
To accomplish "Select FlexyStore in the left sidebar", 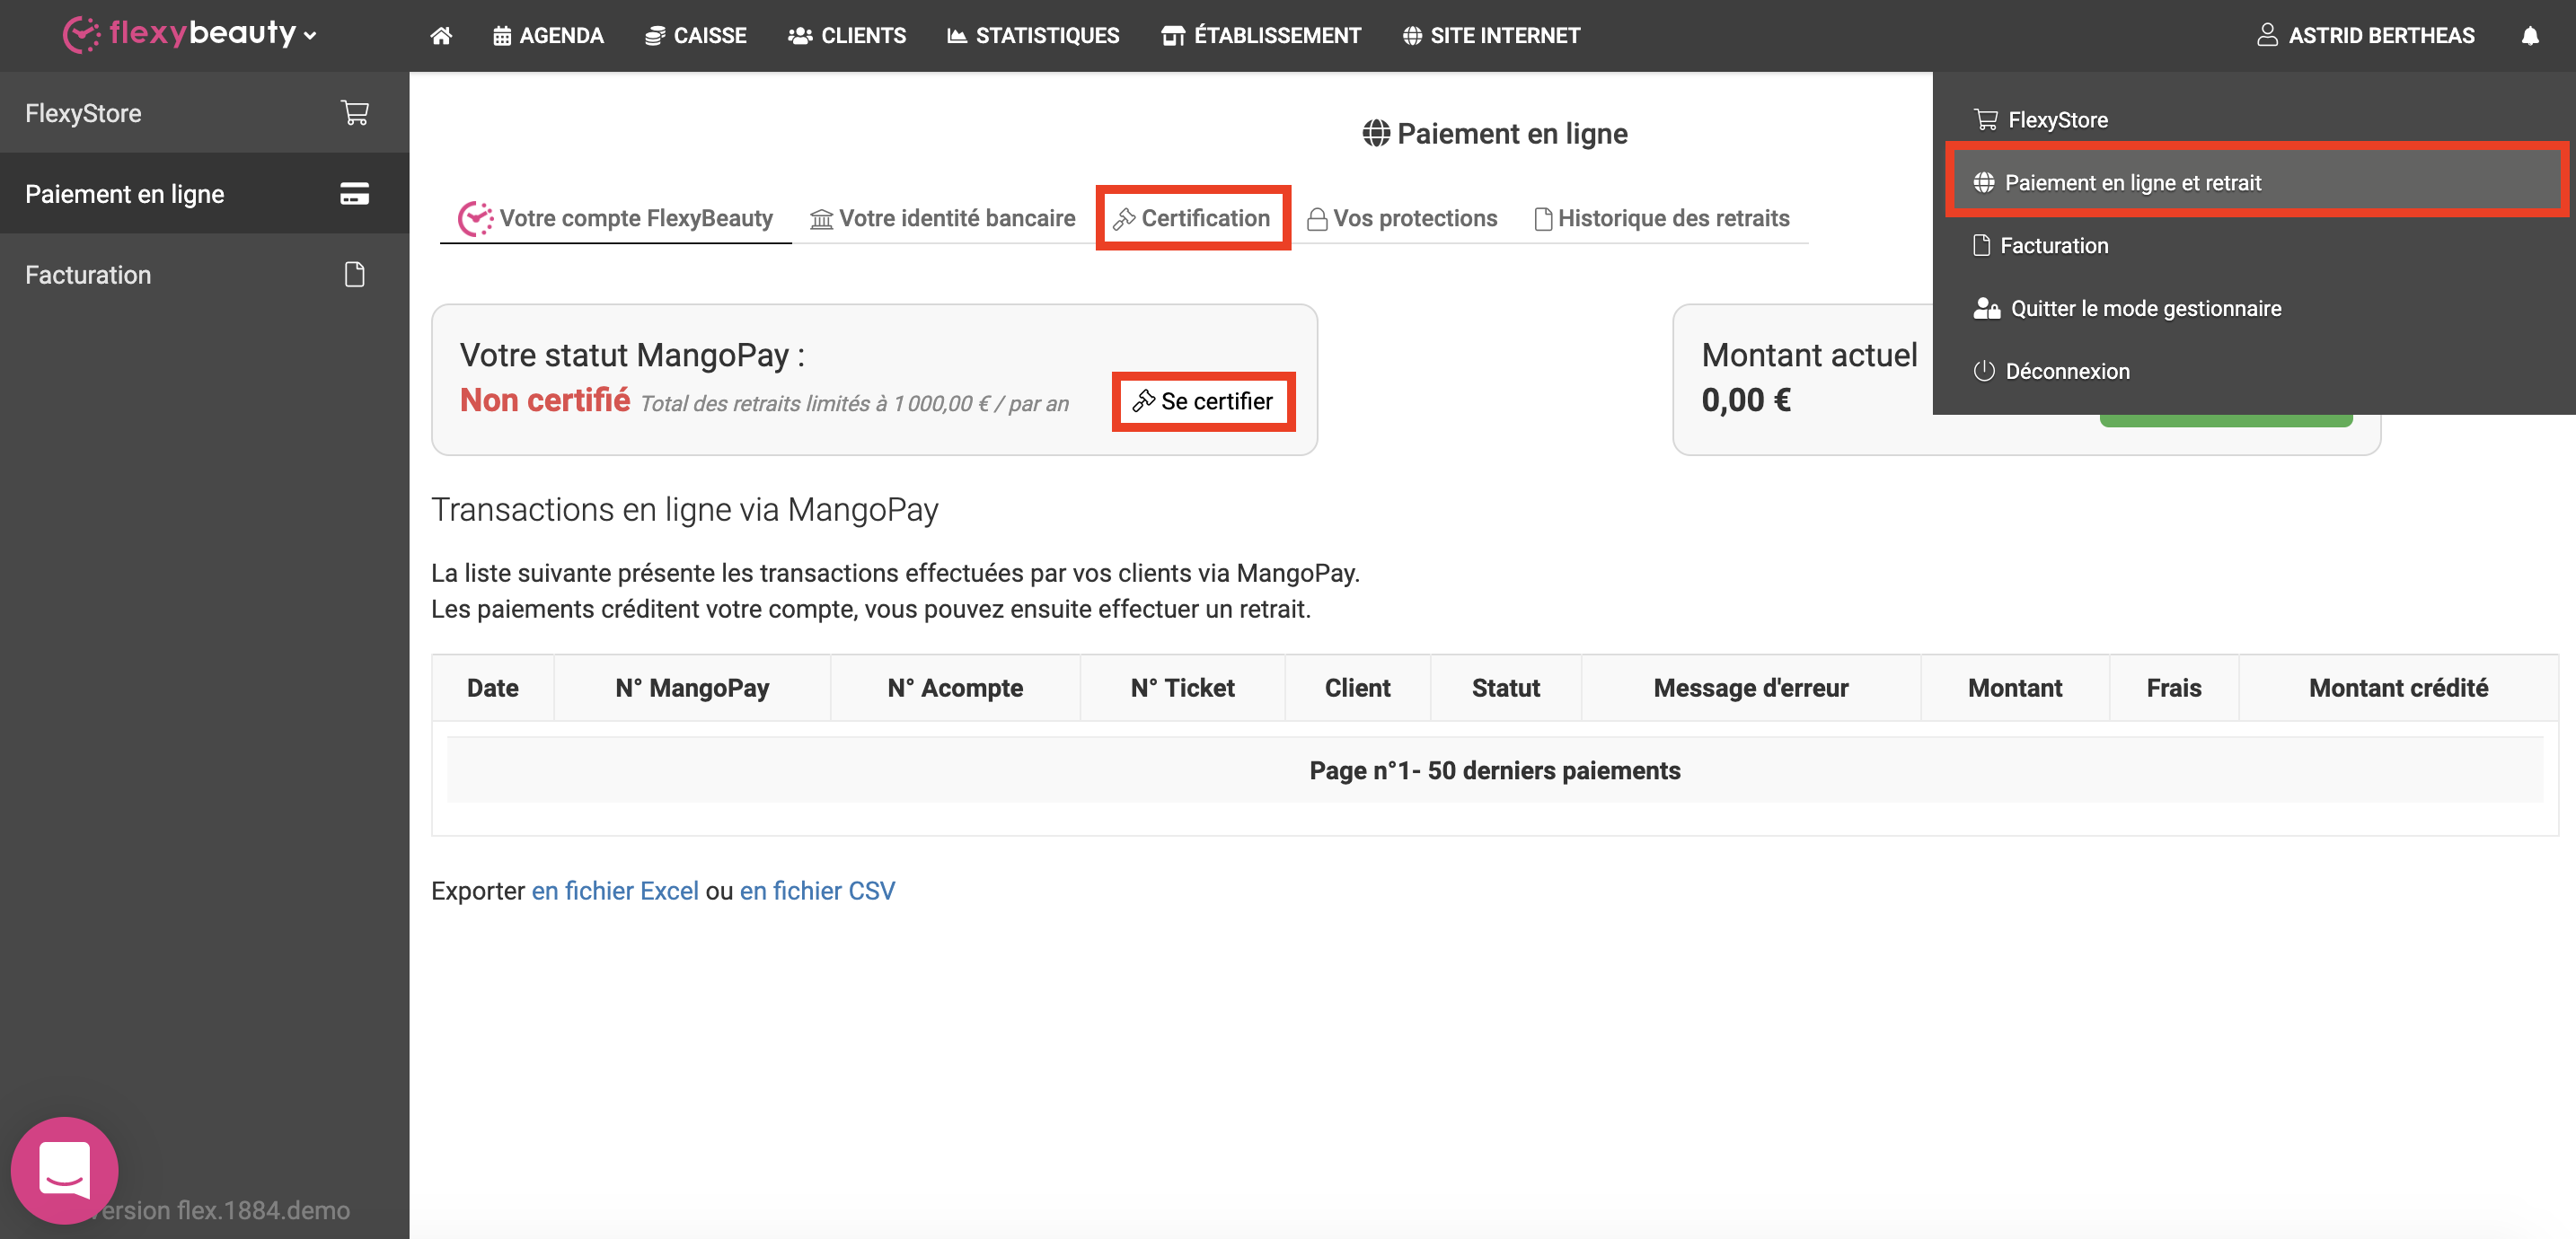I will click(204, 113).
